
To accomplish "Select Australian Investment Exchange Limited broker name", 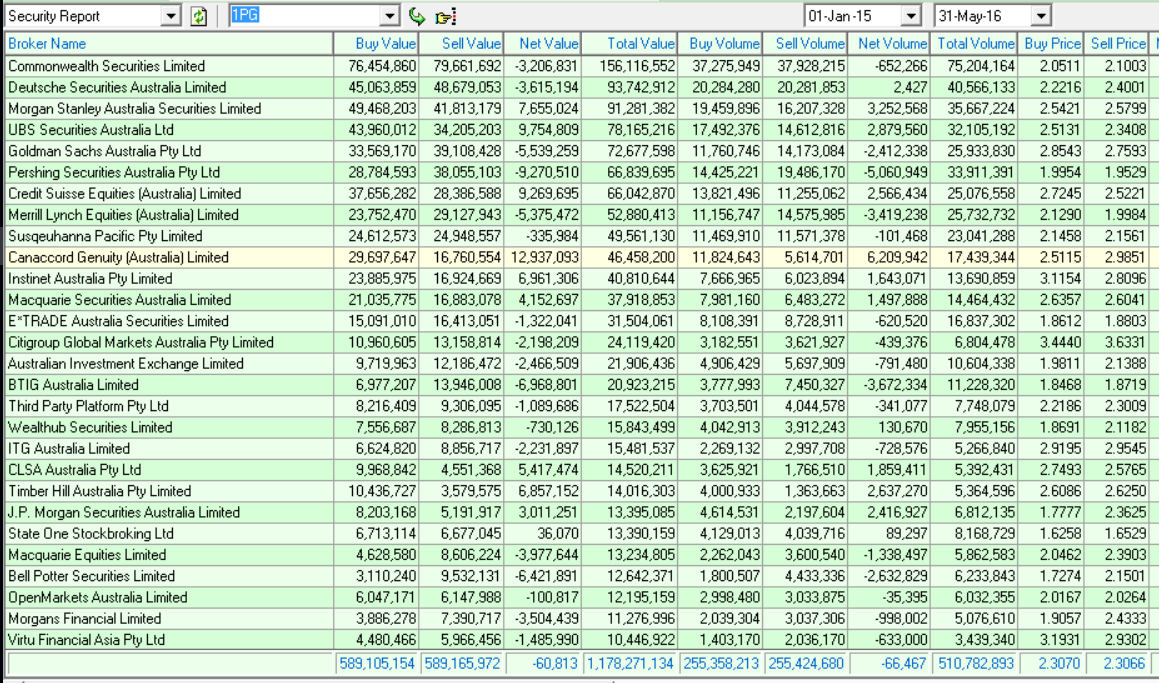I will [x=126, y=364].
